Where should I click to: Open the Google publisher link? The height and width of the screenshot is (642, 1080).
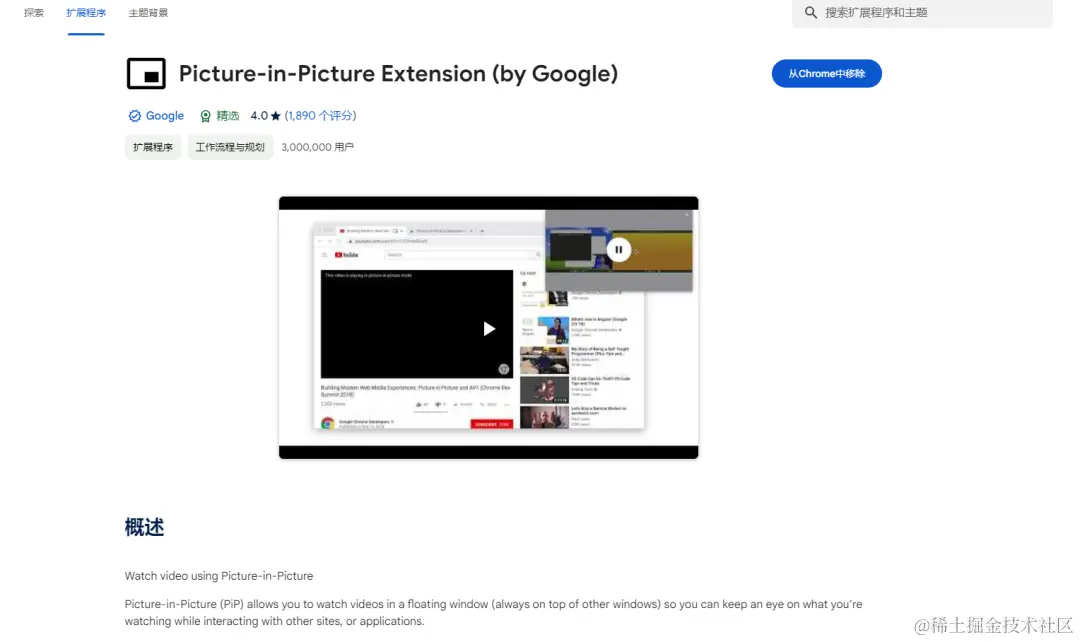coord(165,116)
